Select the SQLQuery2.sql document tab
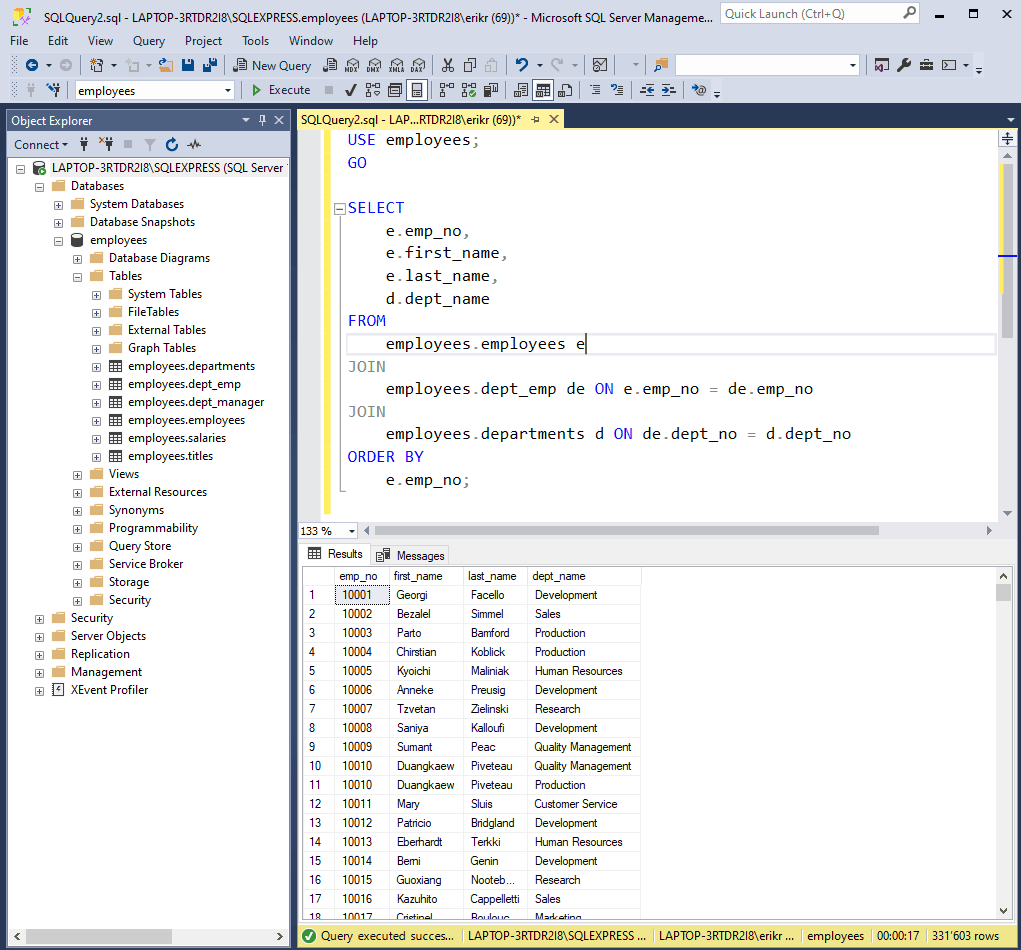 click(x=411, y=120)
